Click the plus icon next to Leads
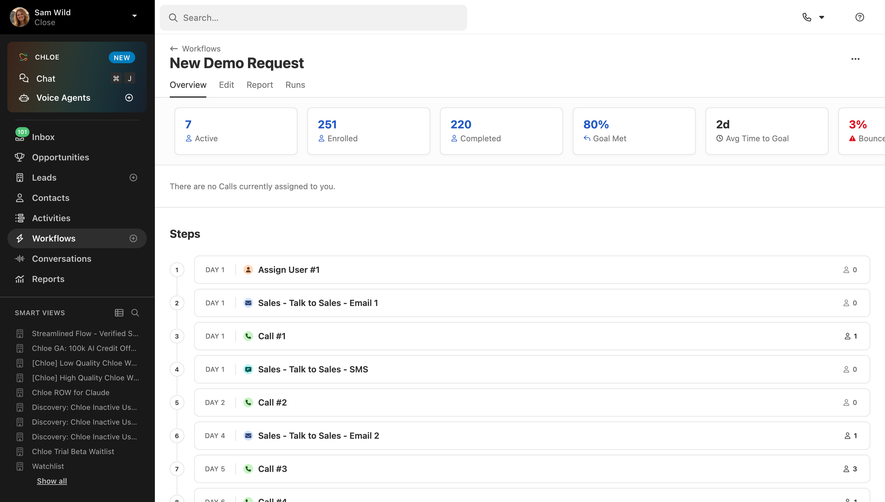The image size is (885, 502). point(133,177)
